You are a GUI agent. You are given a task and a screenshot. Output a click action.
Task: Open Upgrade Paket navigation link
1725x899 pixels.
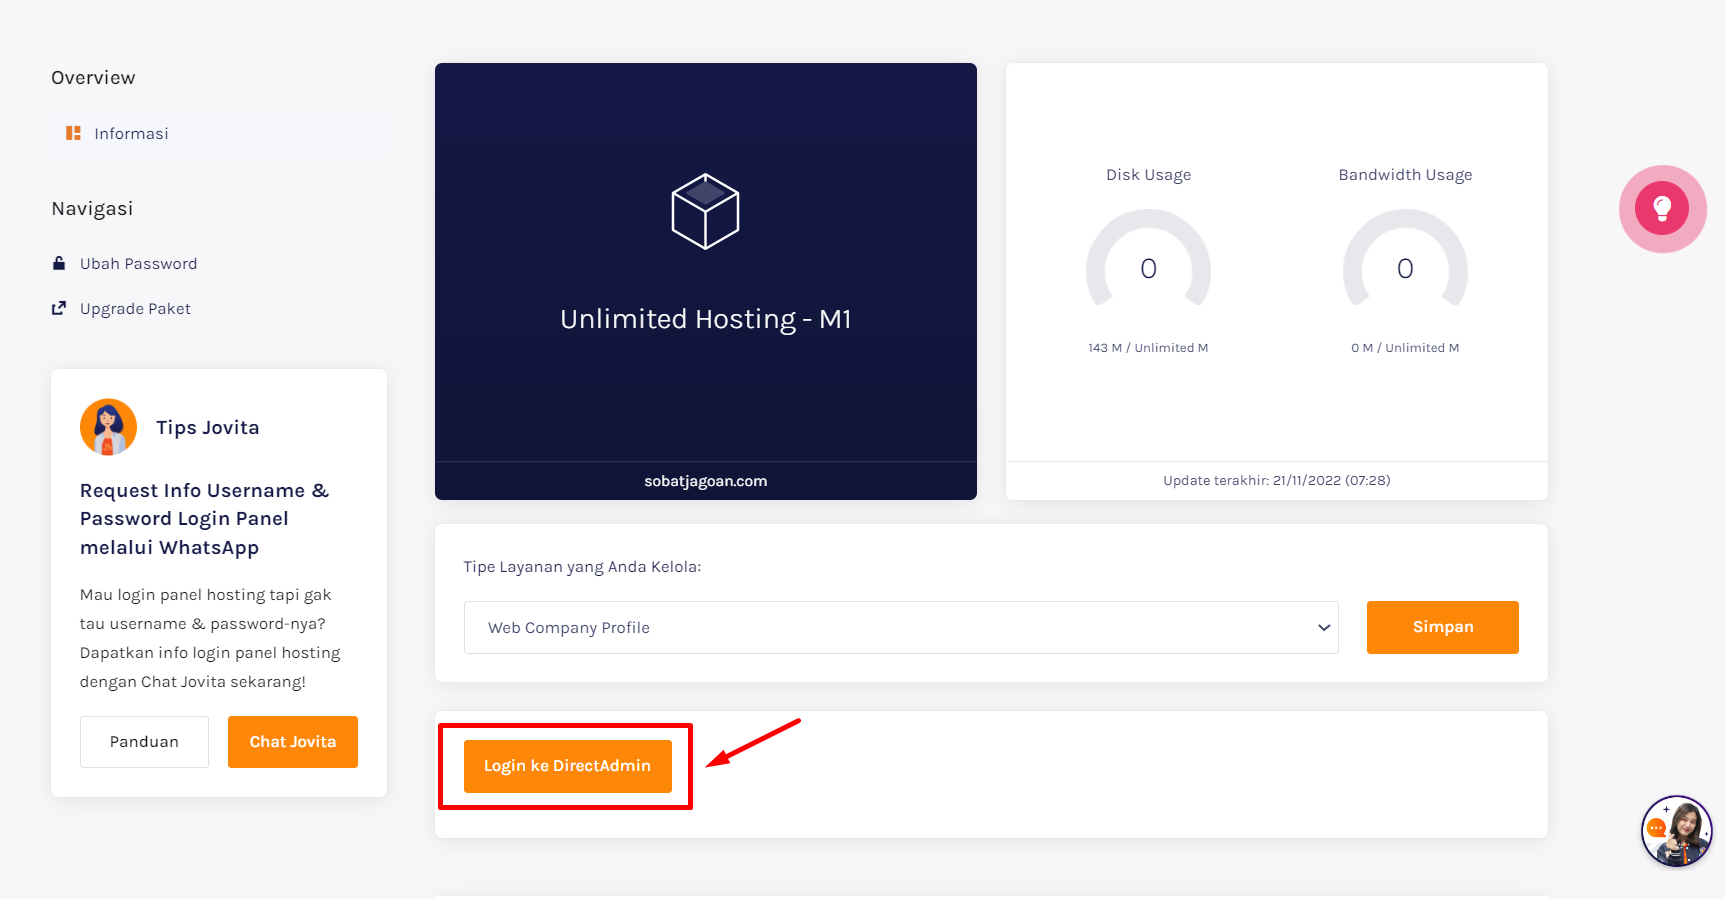(135, 309)
